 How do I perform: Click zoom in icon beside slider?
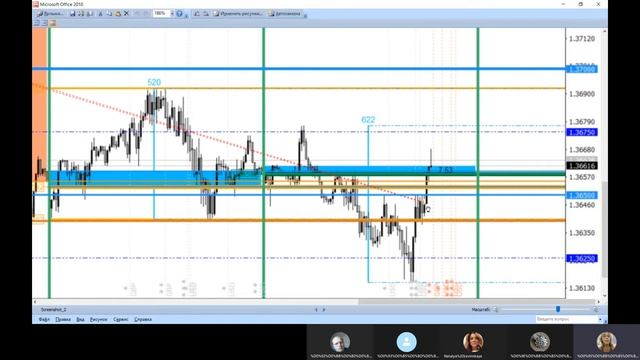tap(596, 310)
